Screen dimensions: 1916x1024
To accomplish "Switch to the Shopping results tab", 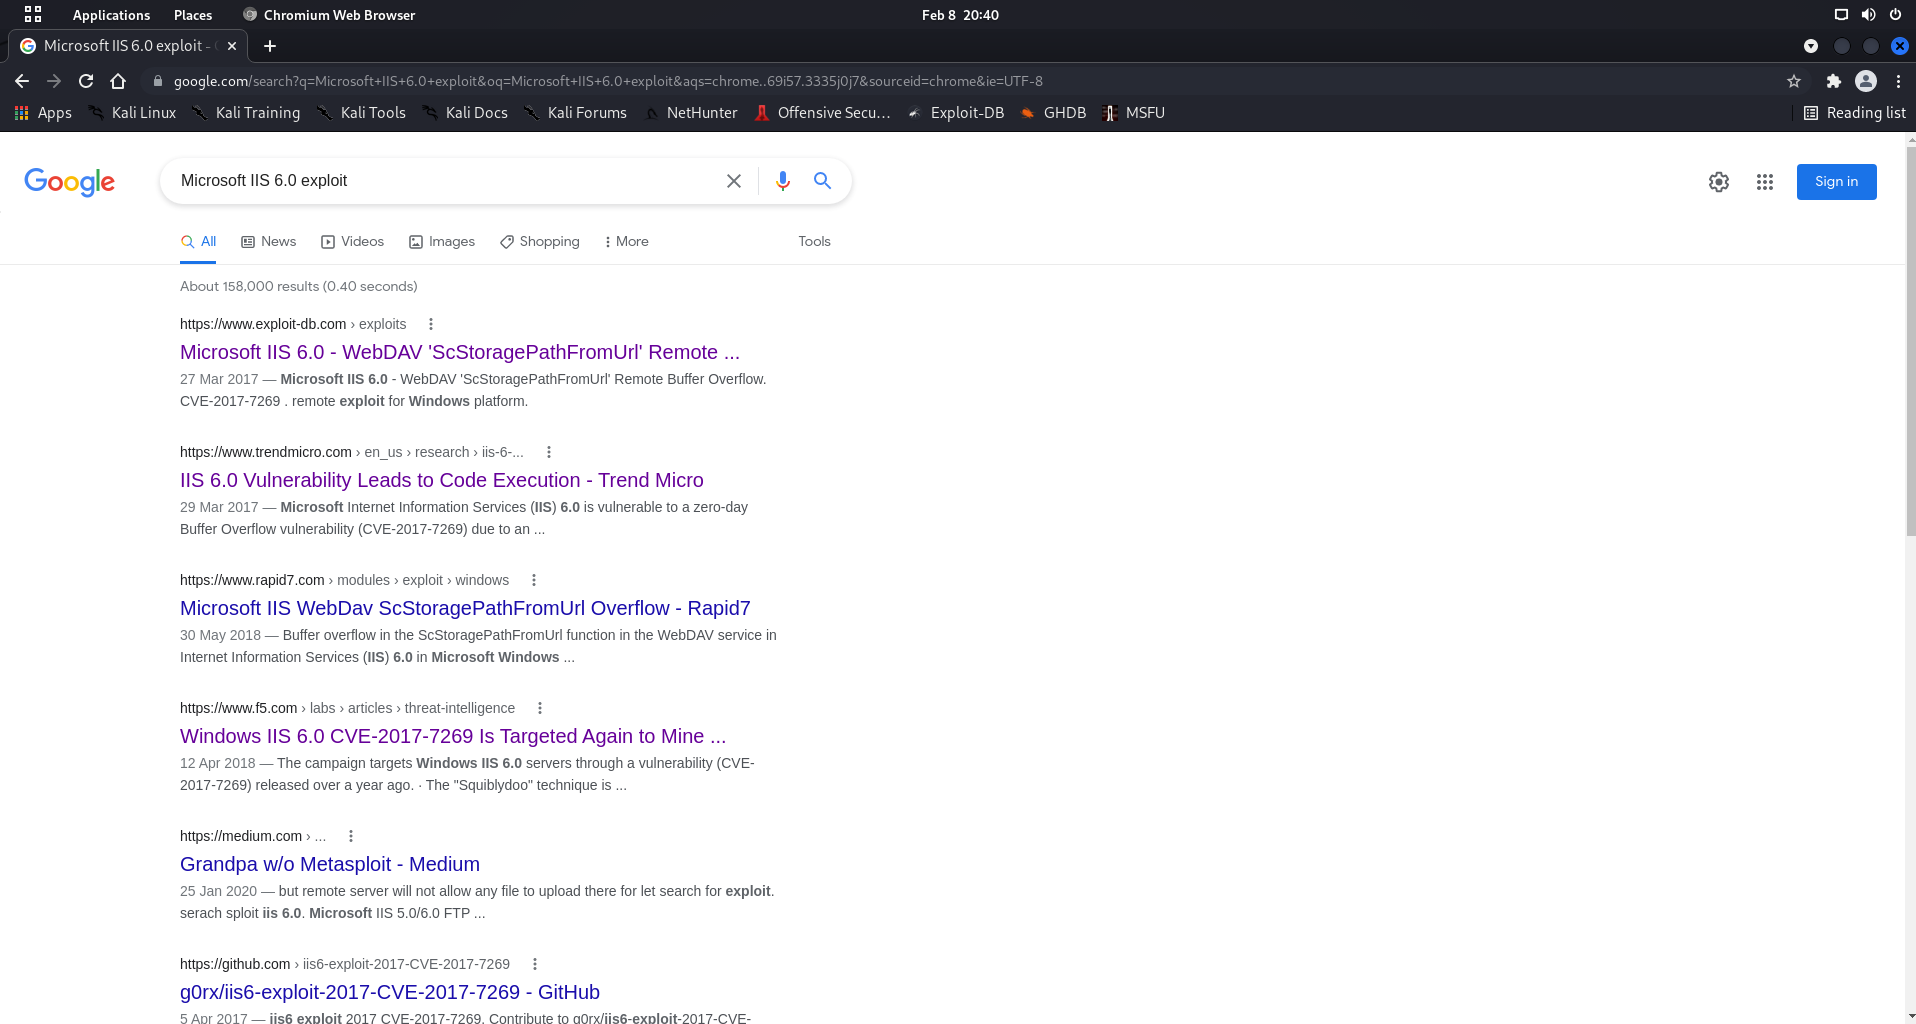I will point(540,242).
